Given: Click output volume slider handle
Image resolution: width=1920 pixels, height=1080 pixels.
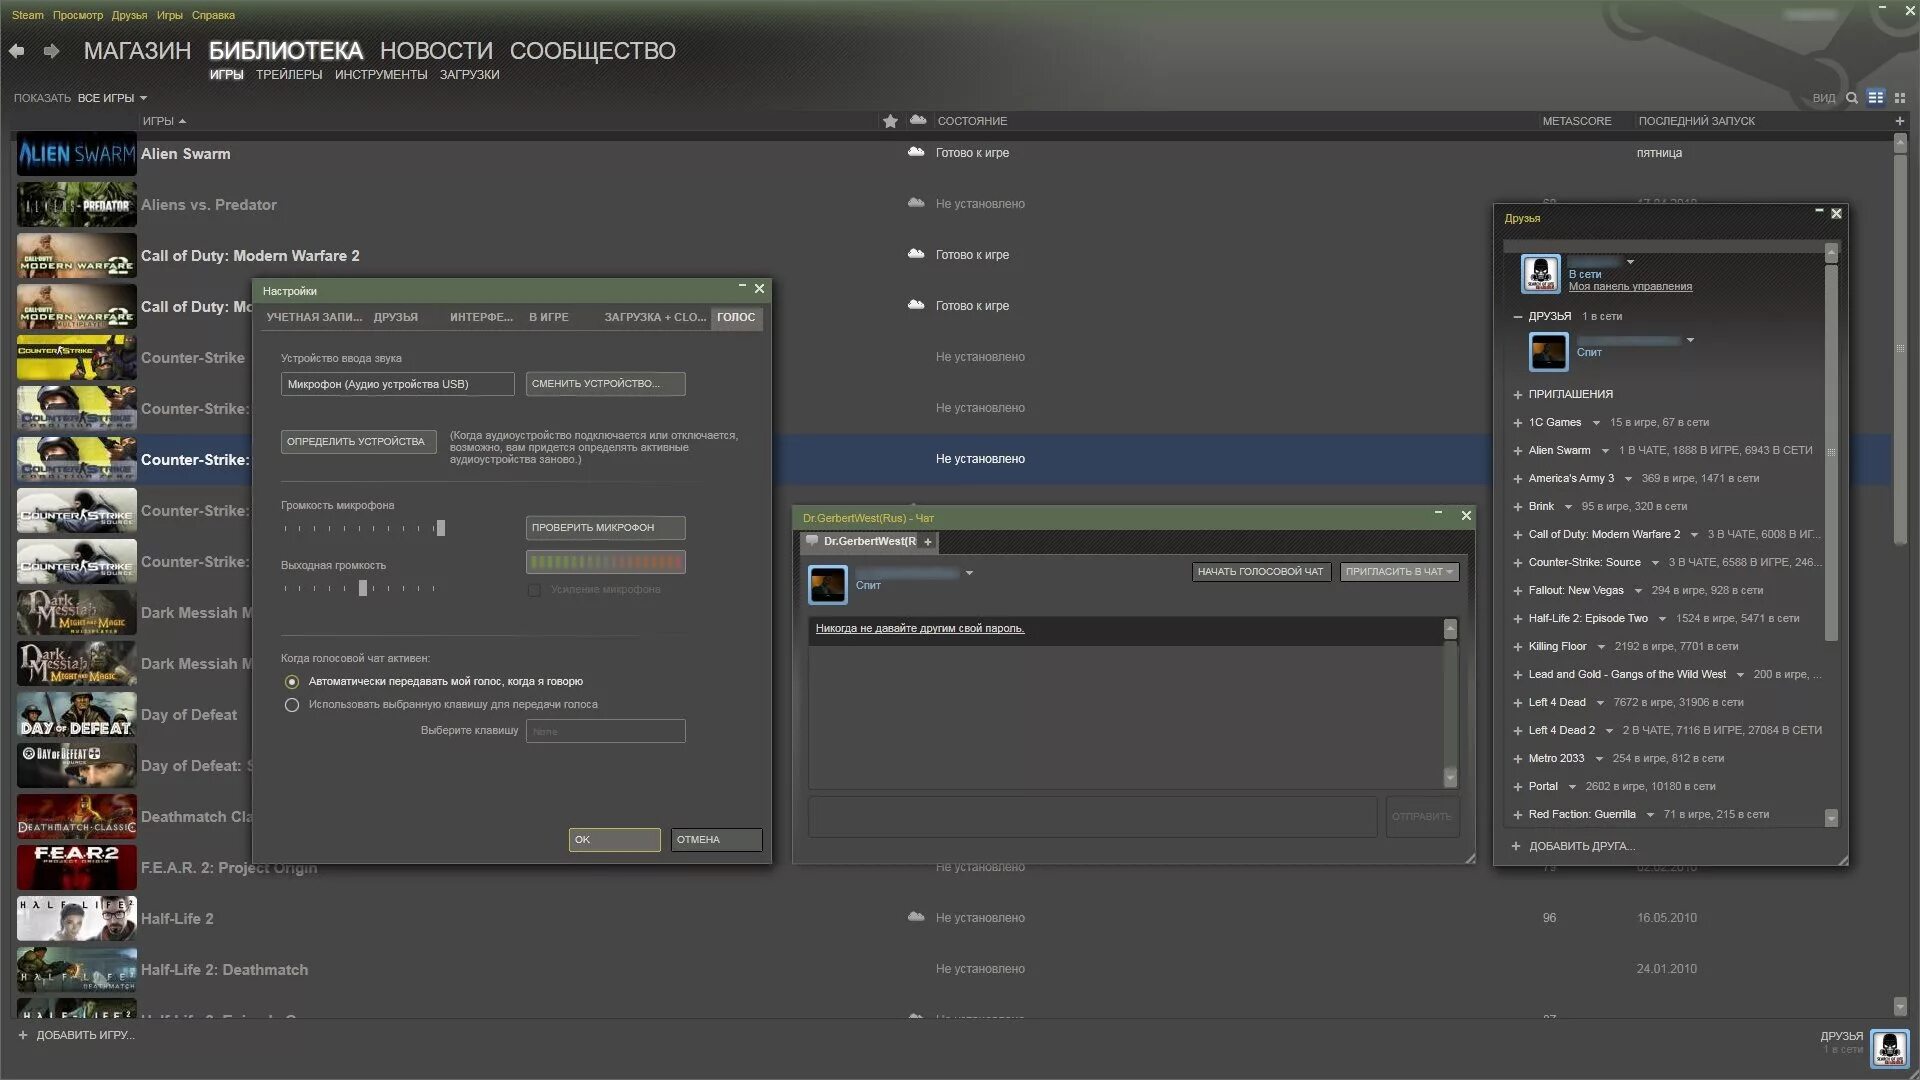Looking at the screenshot, I should click(x=363, y=588).
